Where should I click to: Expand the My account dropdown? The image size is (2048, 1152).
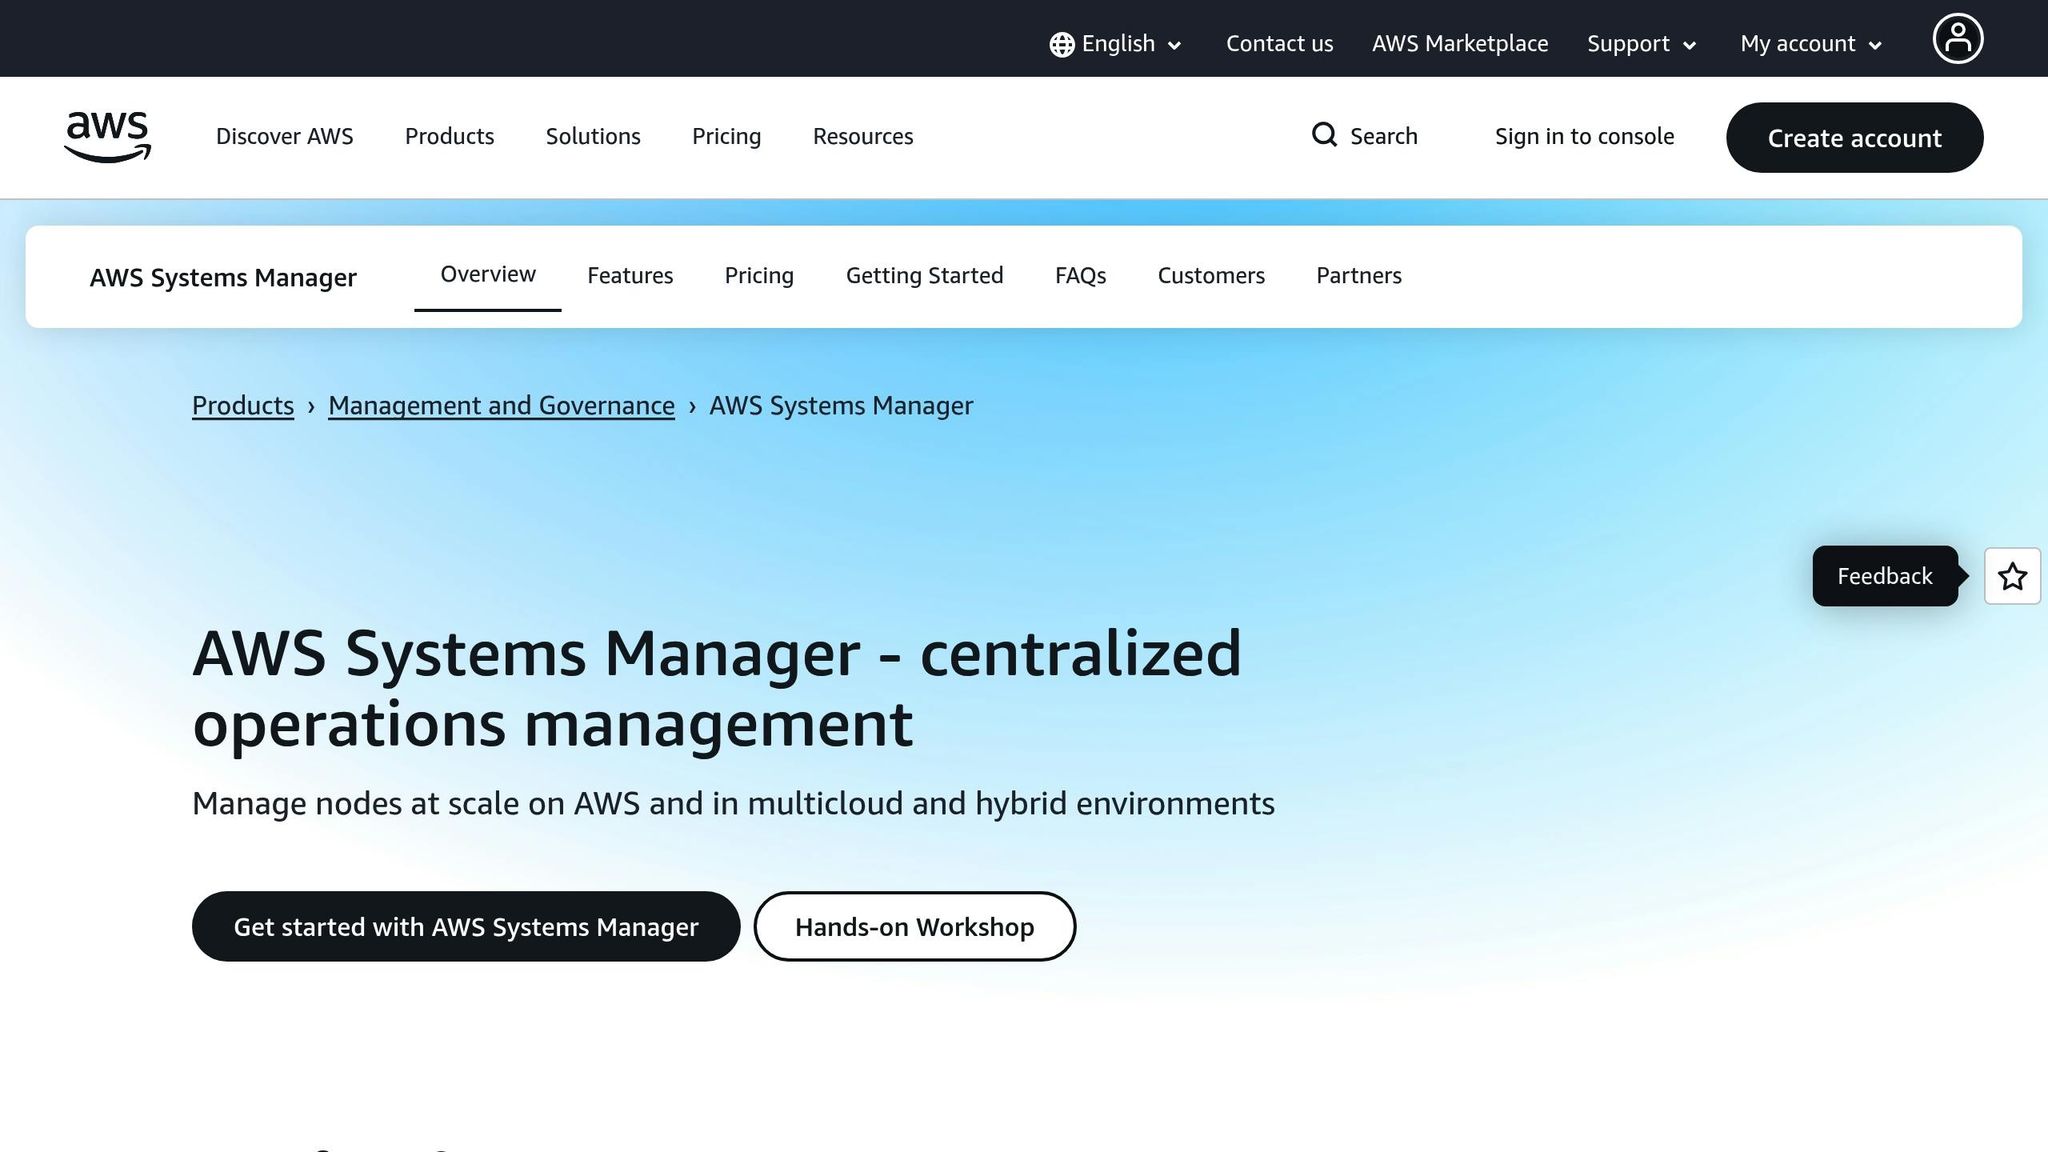pos(1810,44)
